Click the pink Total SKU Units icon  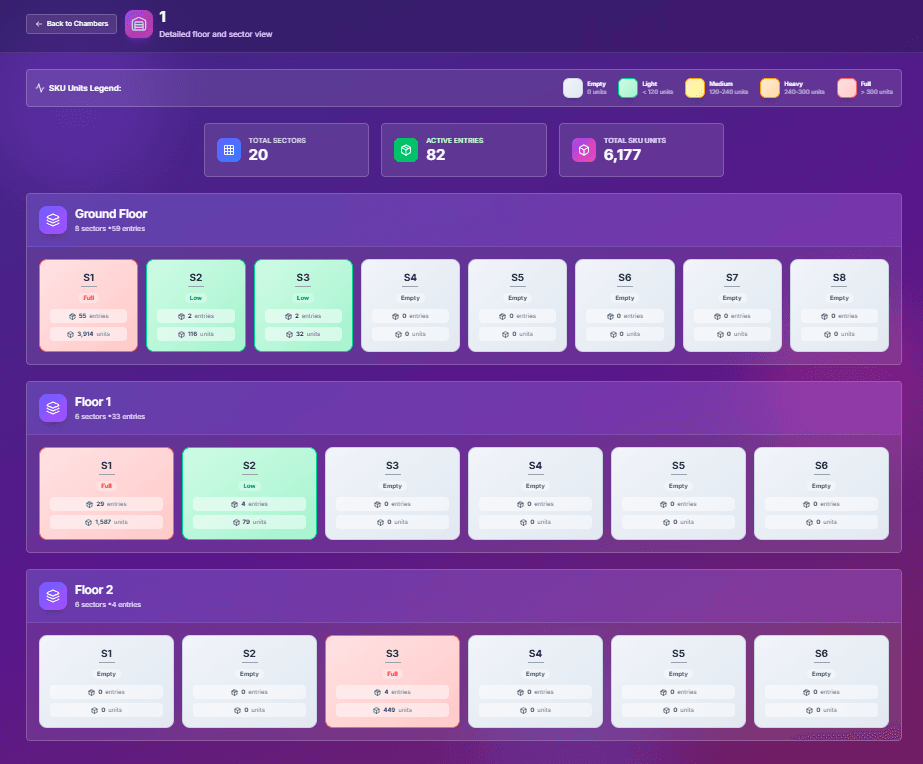(x=584, y=150)
